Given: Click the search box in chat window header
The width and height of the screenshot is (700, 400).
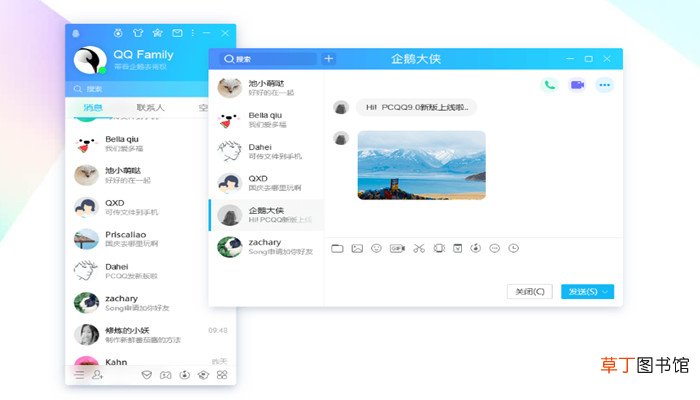Looking at the screenshot, I should coord(267,58).
